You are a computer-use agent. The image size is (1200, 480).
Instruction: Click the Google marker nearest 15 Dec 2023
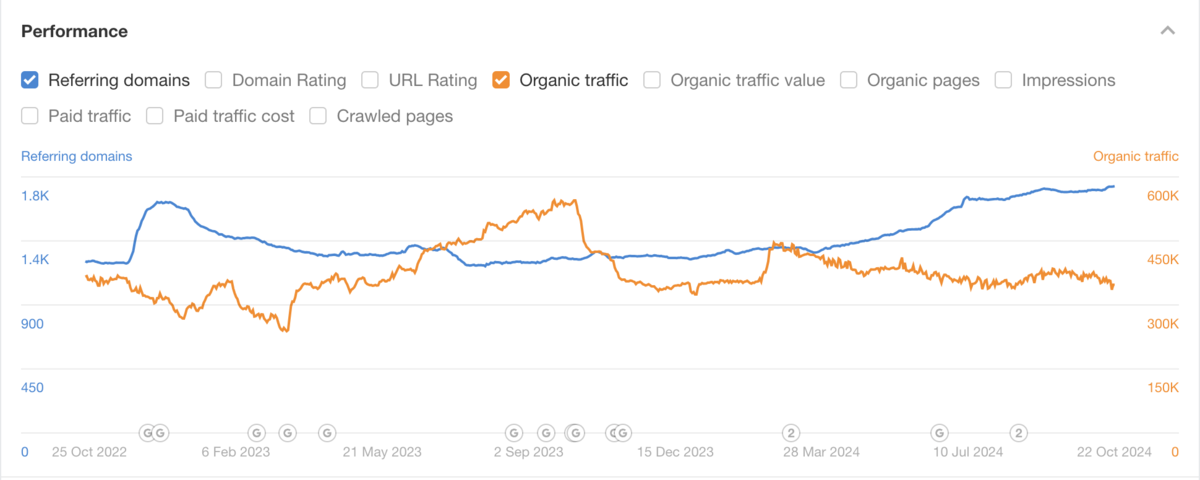click(x=622, y=433)
